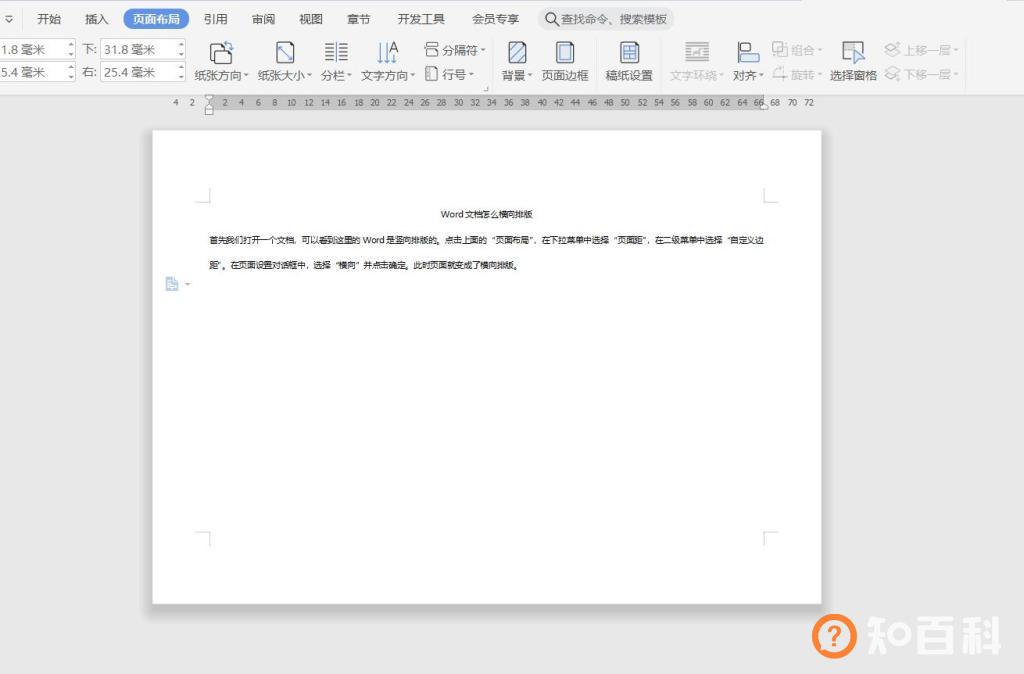Expand the paste options dropdown arrow
This screenshot has width=1024, height=674.
point(188,284)
